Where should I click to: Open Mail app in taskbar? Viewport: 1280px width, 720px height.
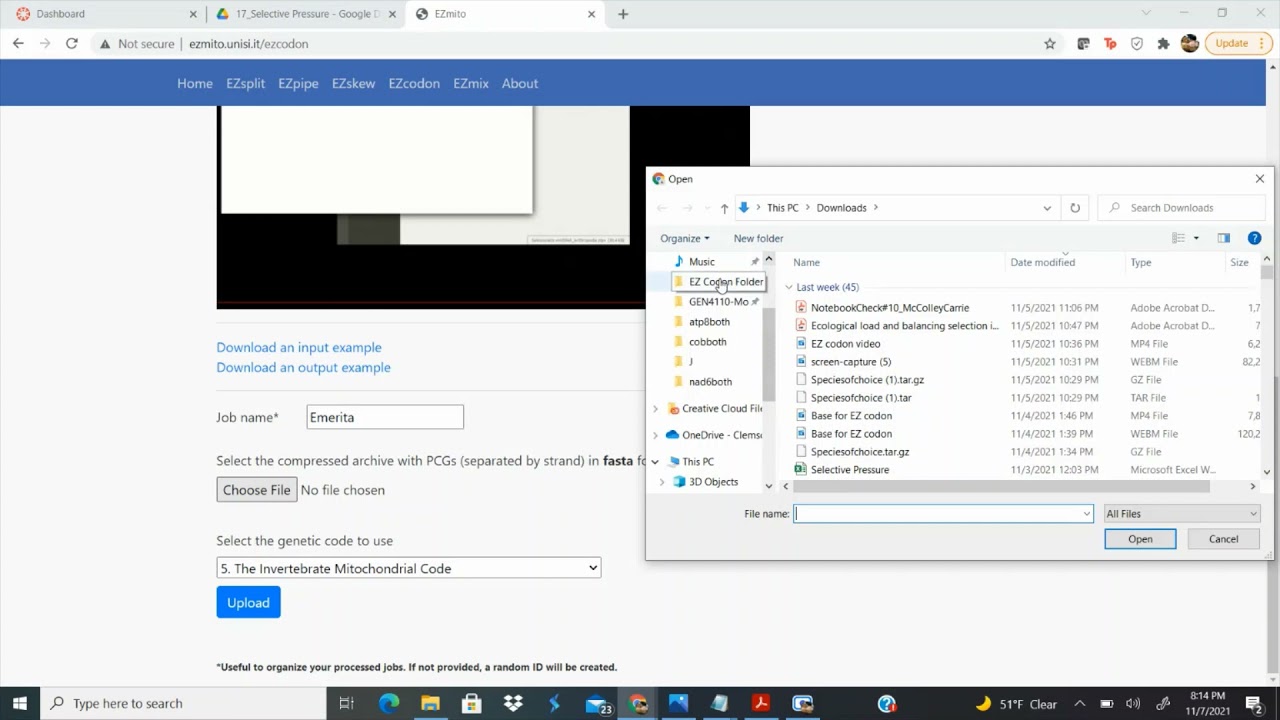tap(597, 703)
